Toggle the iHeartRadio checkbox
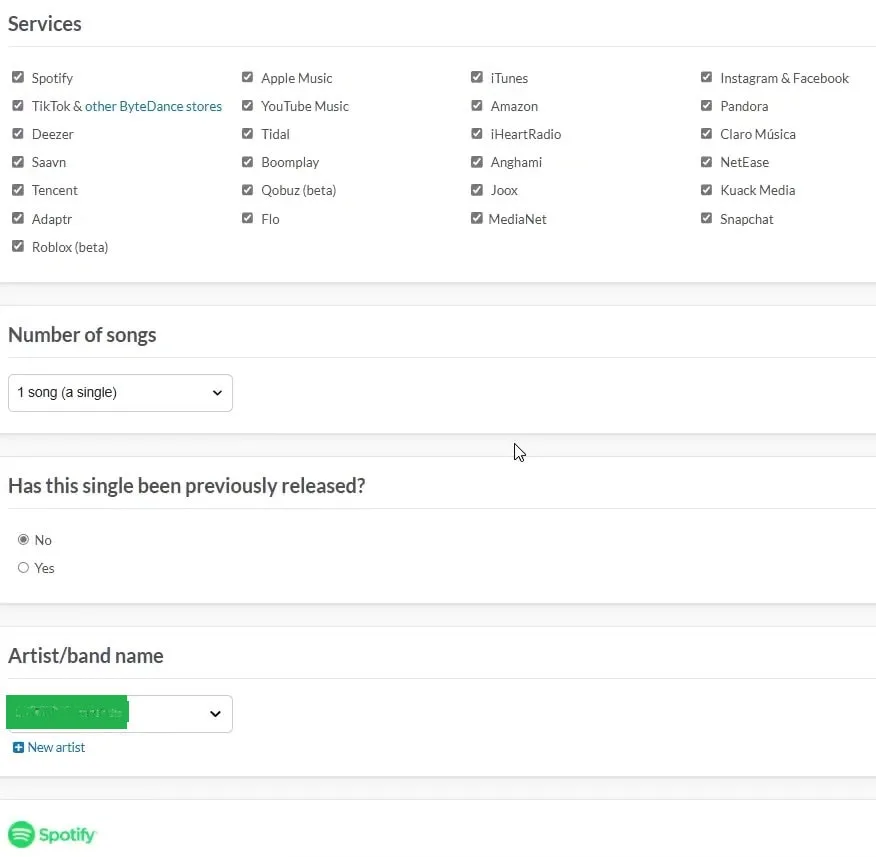The width and height of the screenshot is (876, 857). 477,134
